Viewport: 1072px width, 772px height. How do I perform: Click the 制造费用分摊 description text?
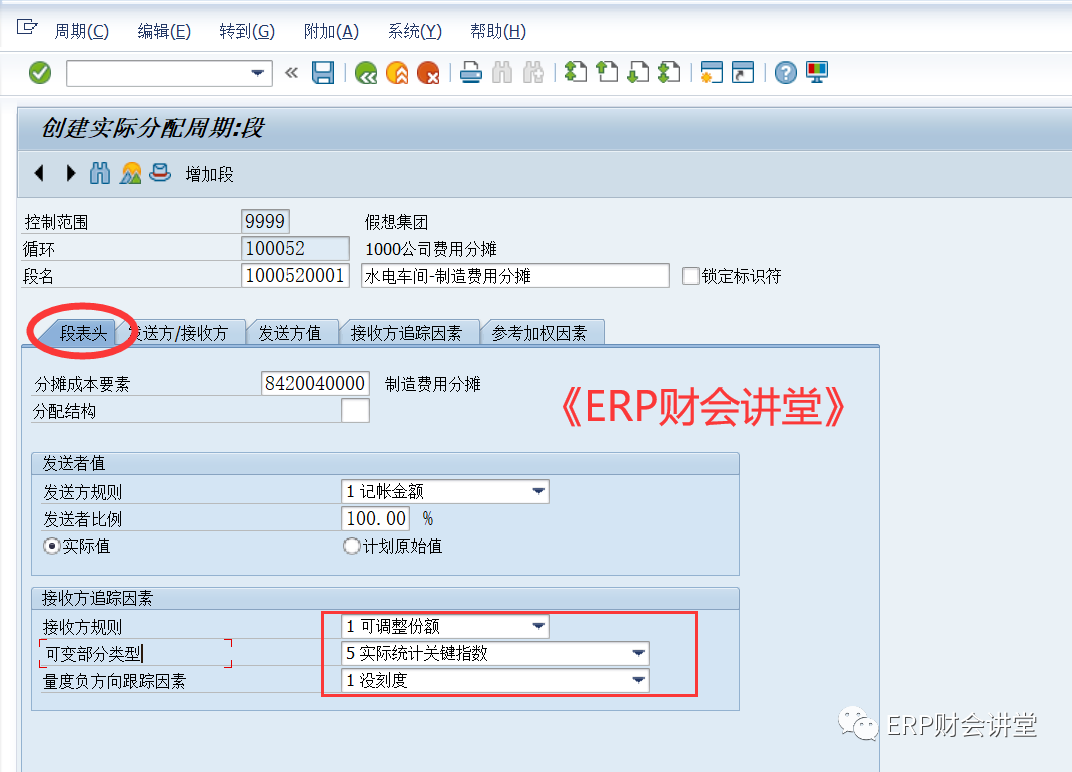(x=433, y=384)
